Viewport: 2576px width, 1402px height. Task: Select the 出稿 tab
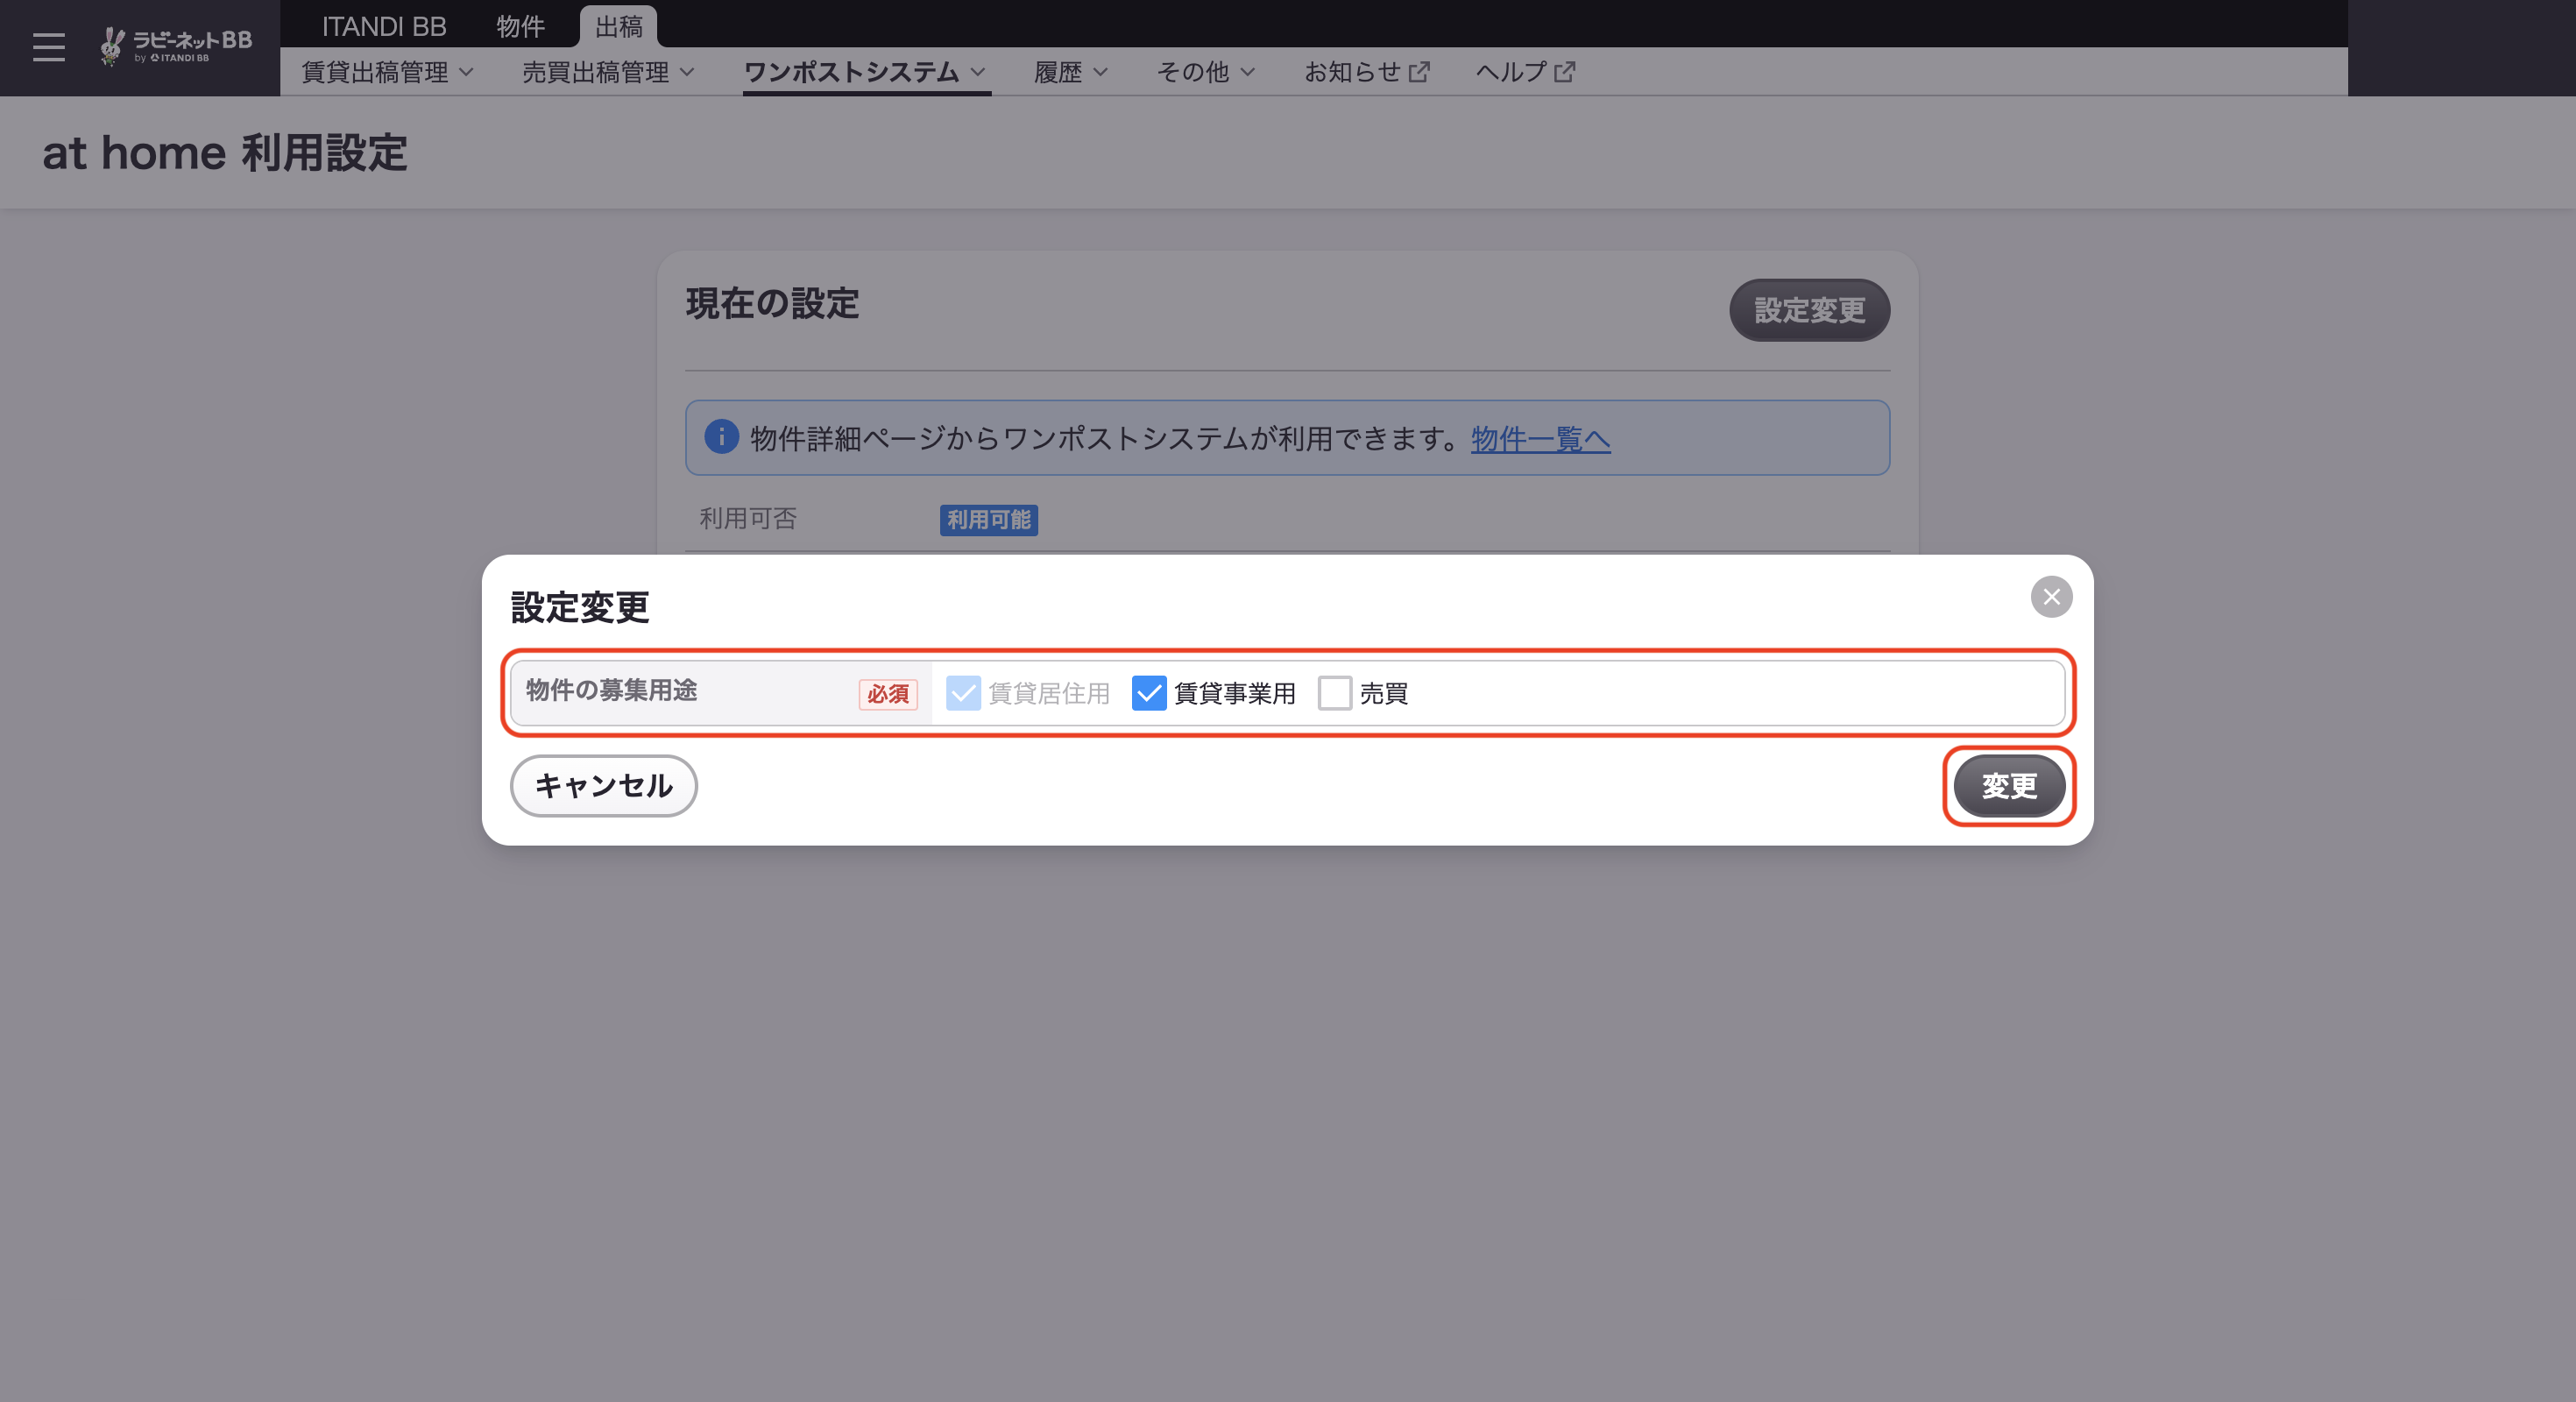(618, 26)
